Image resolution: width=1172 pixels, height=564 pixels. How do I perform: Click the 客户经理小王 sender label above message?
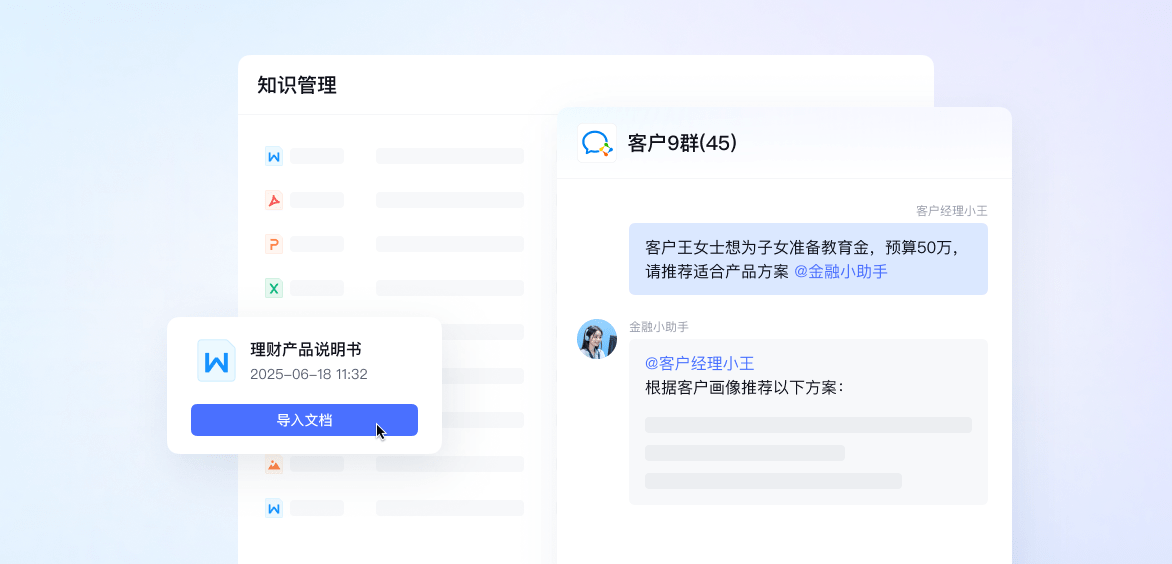(951, 211)
